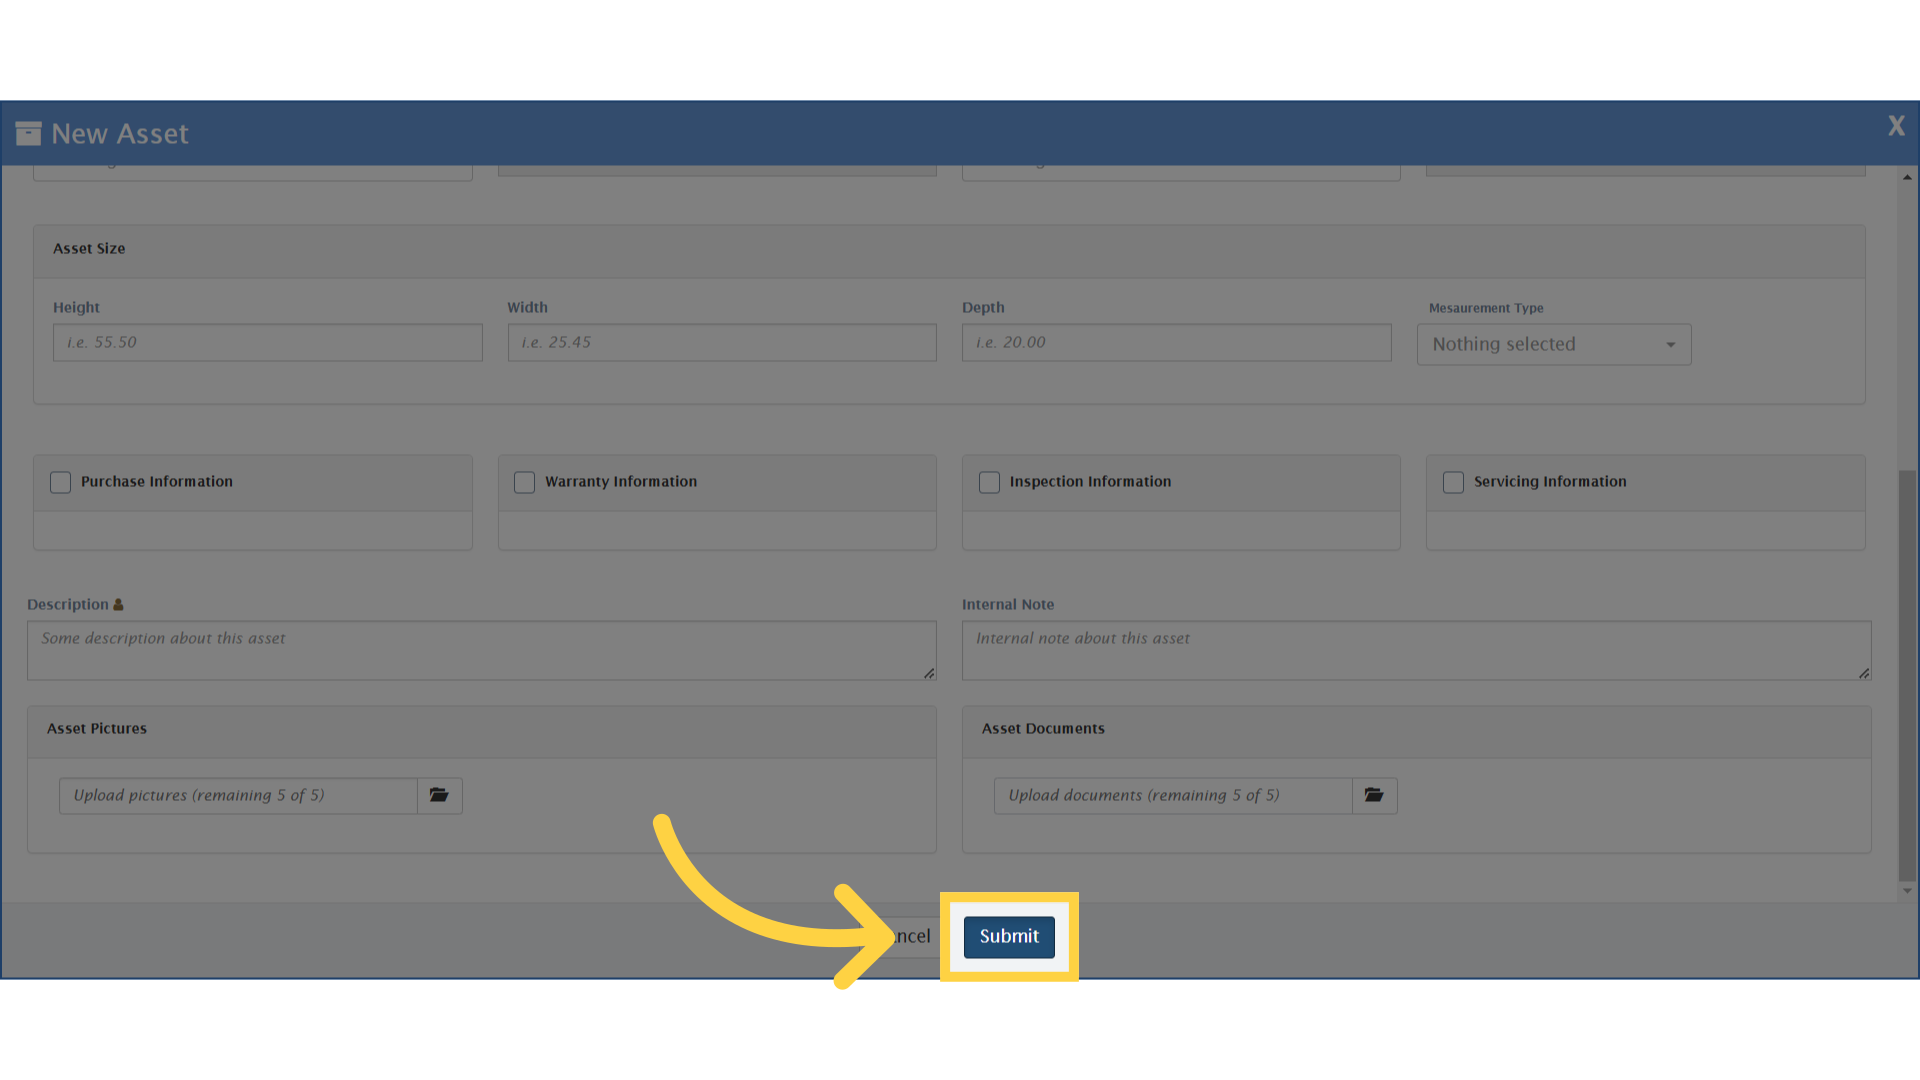Click the person icon next to Description label
Viewport: 1920px width, 1080px height.
(118, 603)
